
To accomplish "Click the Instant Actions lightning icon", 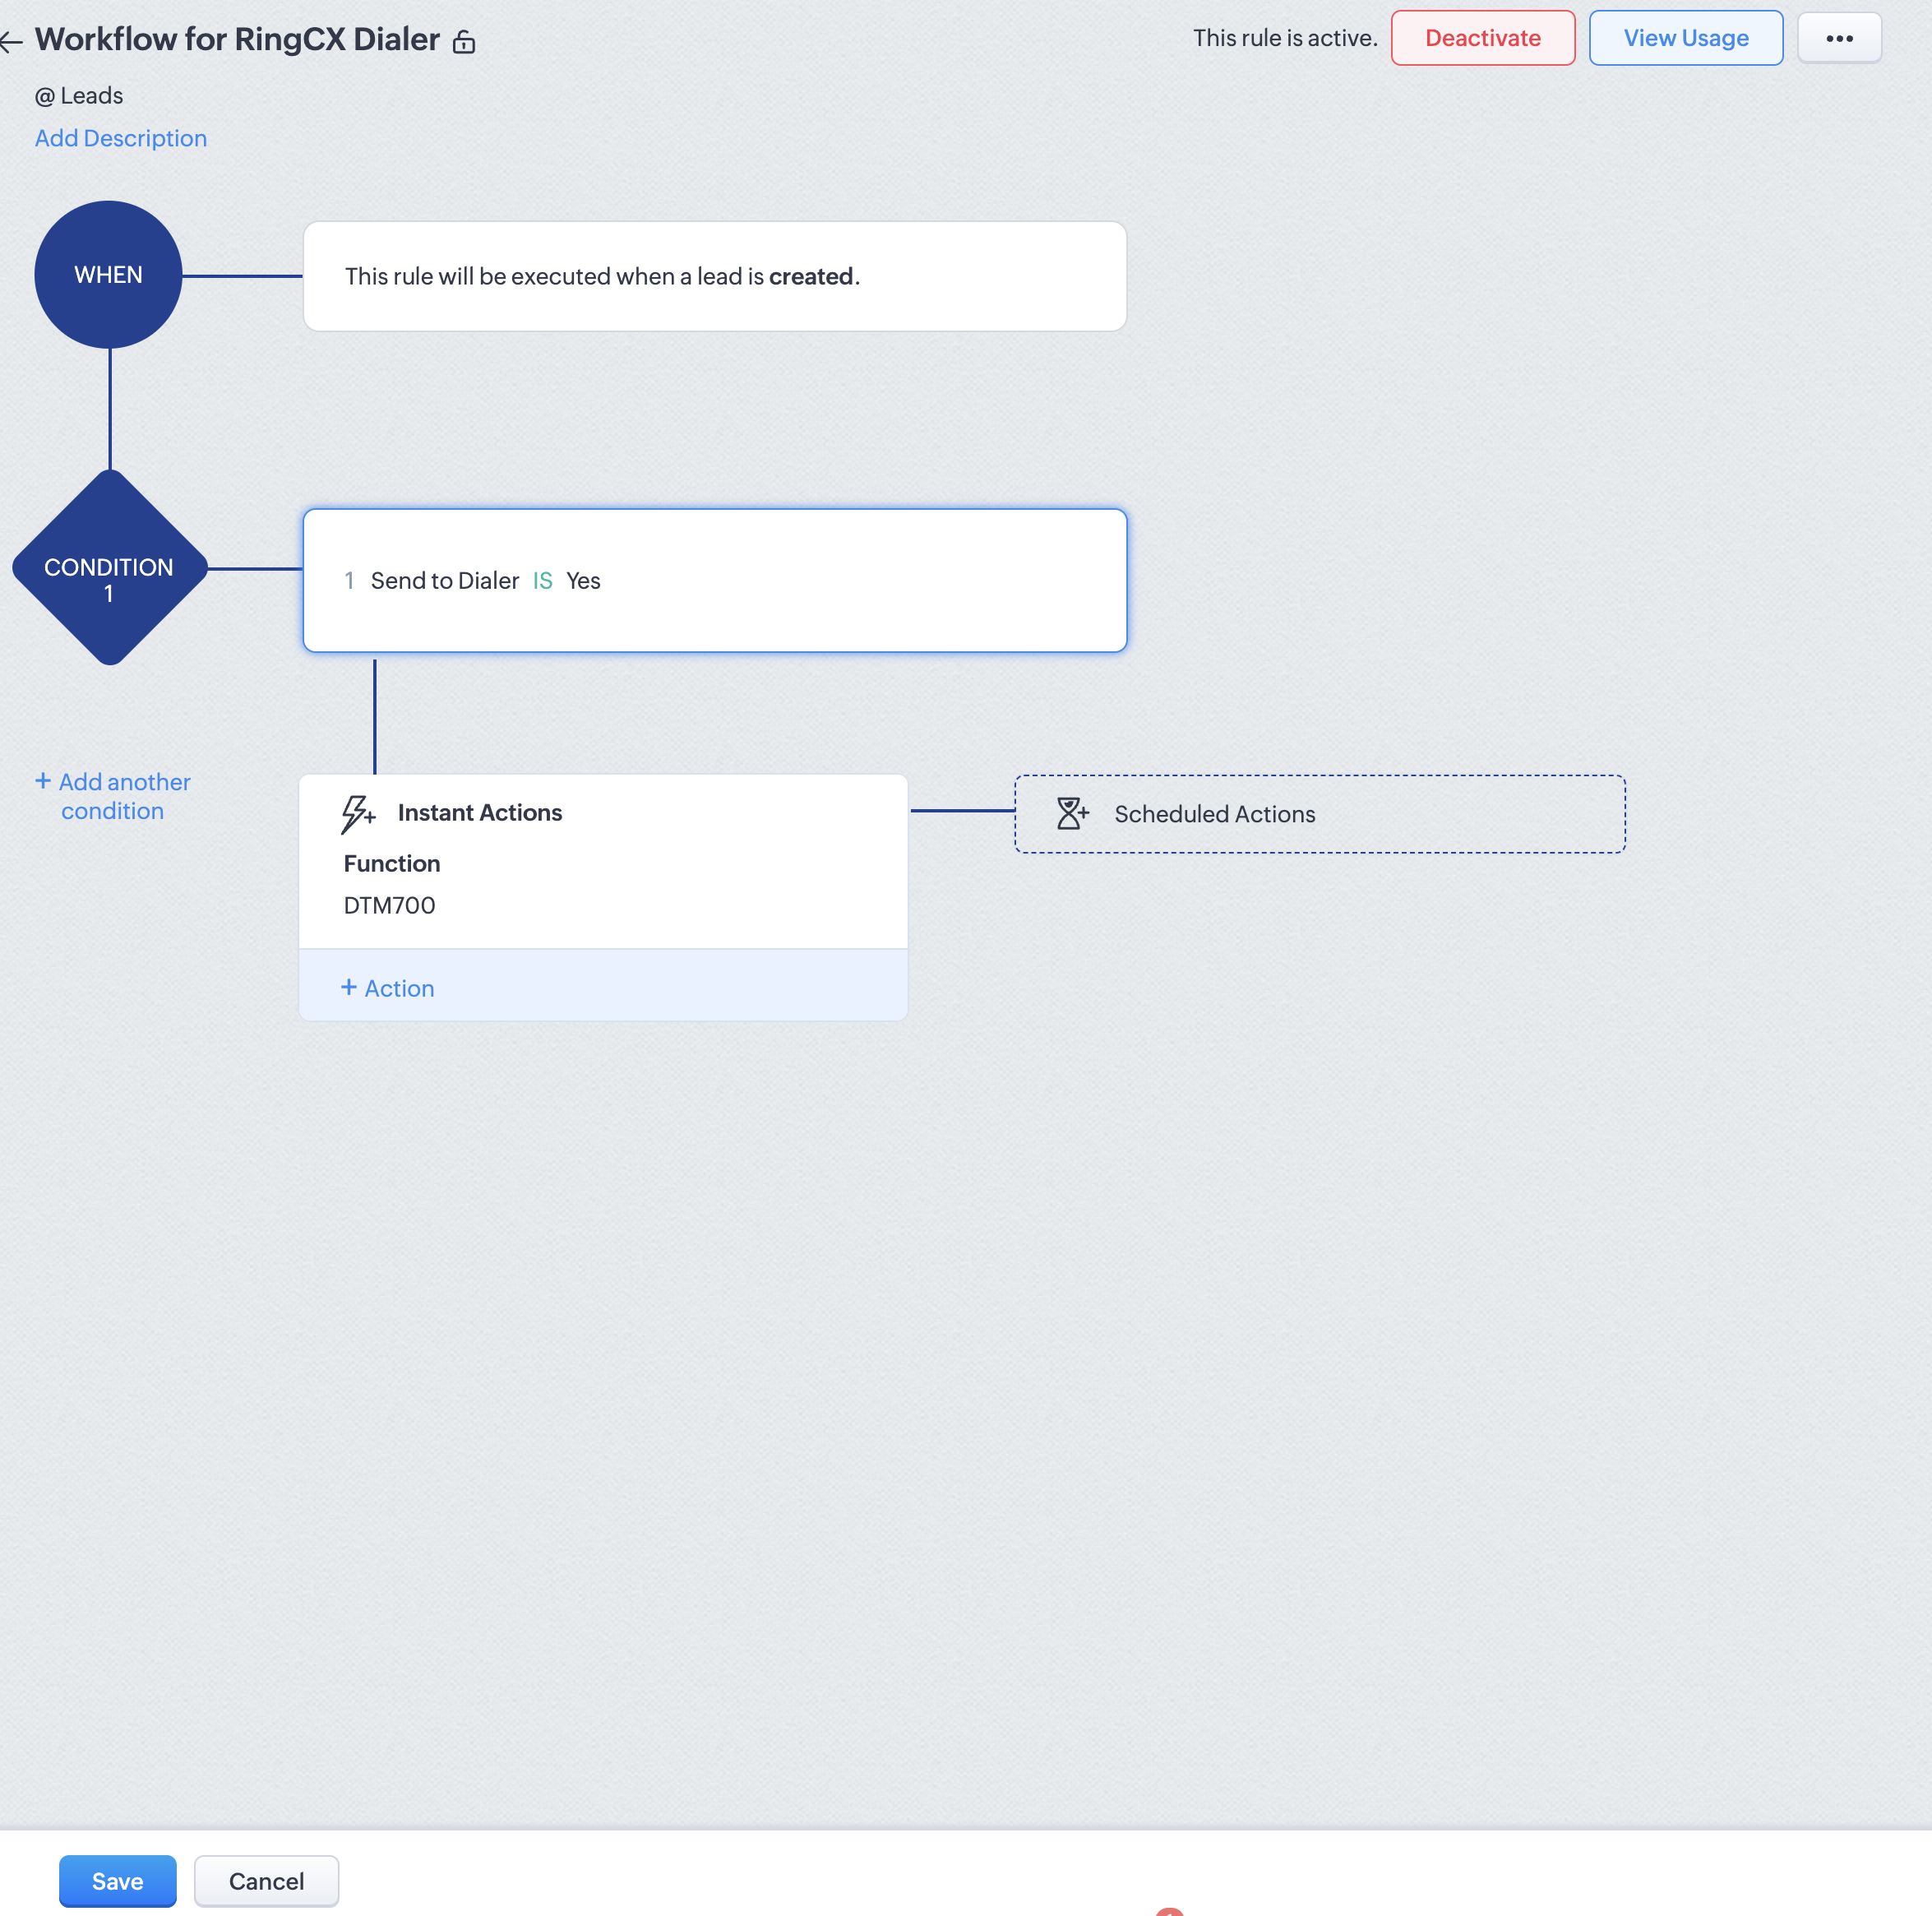I will tap(357, 813).
